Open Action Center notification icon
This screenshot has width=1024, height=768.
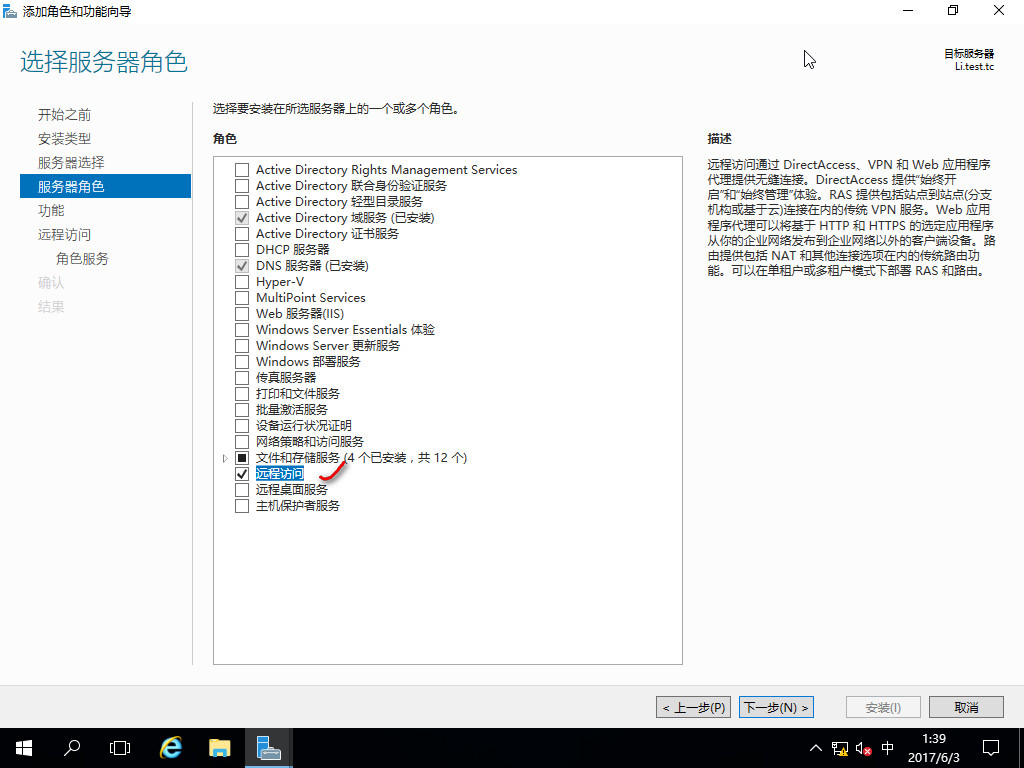click(x=991, y=748)
